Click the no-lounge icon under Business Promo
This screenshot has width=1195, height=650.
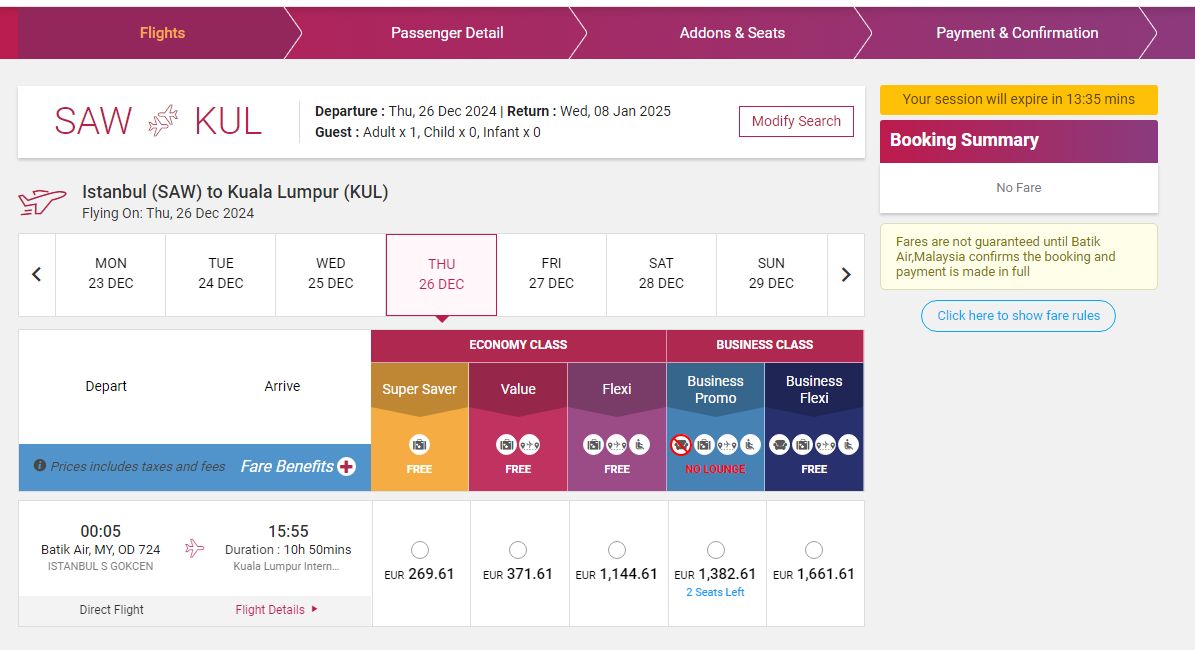[681, 445]
